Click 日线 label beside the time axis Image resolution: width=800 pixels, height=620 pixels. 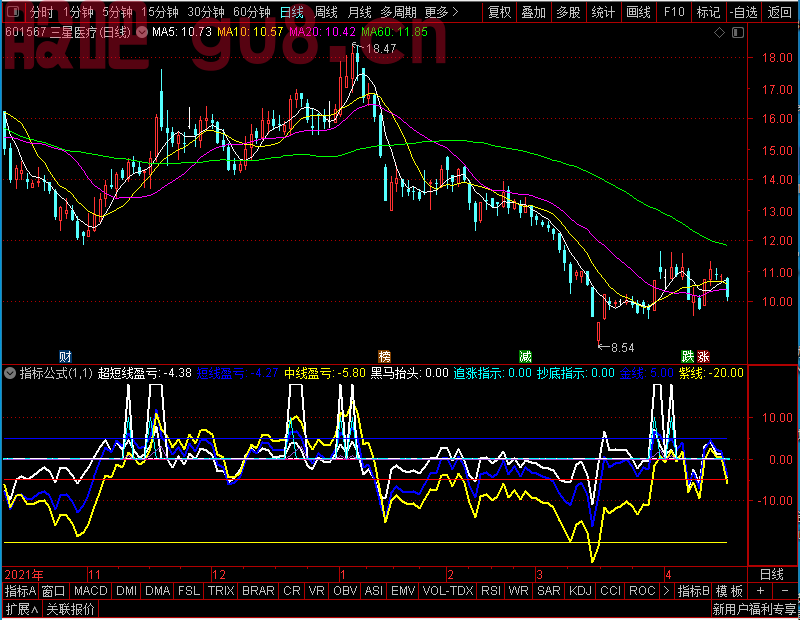coord(771,574)
